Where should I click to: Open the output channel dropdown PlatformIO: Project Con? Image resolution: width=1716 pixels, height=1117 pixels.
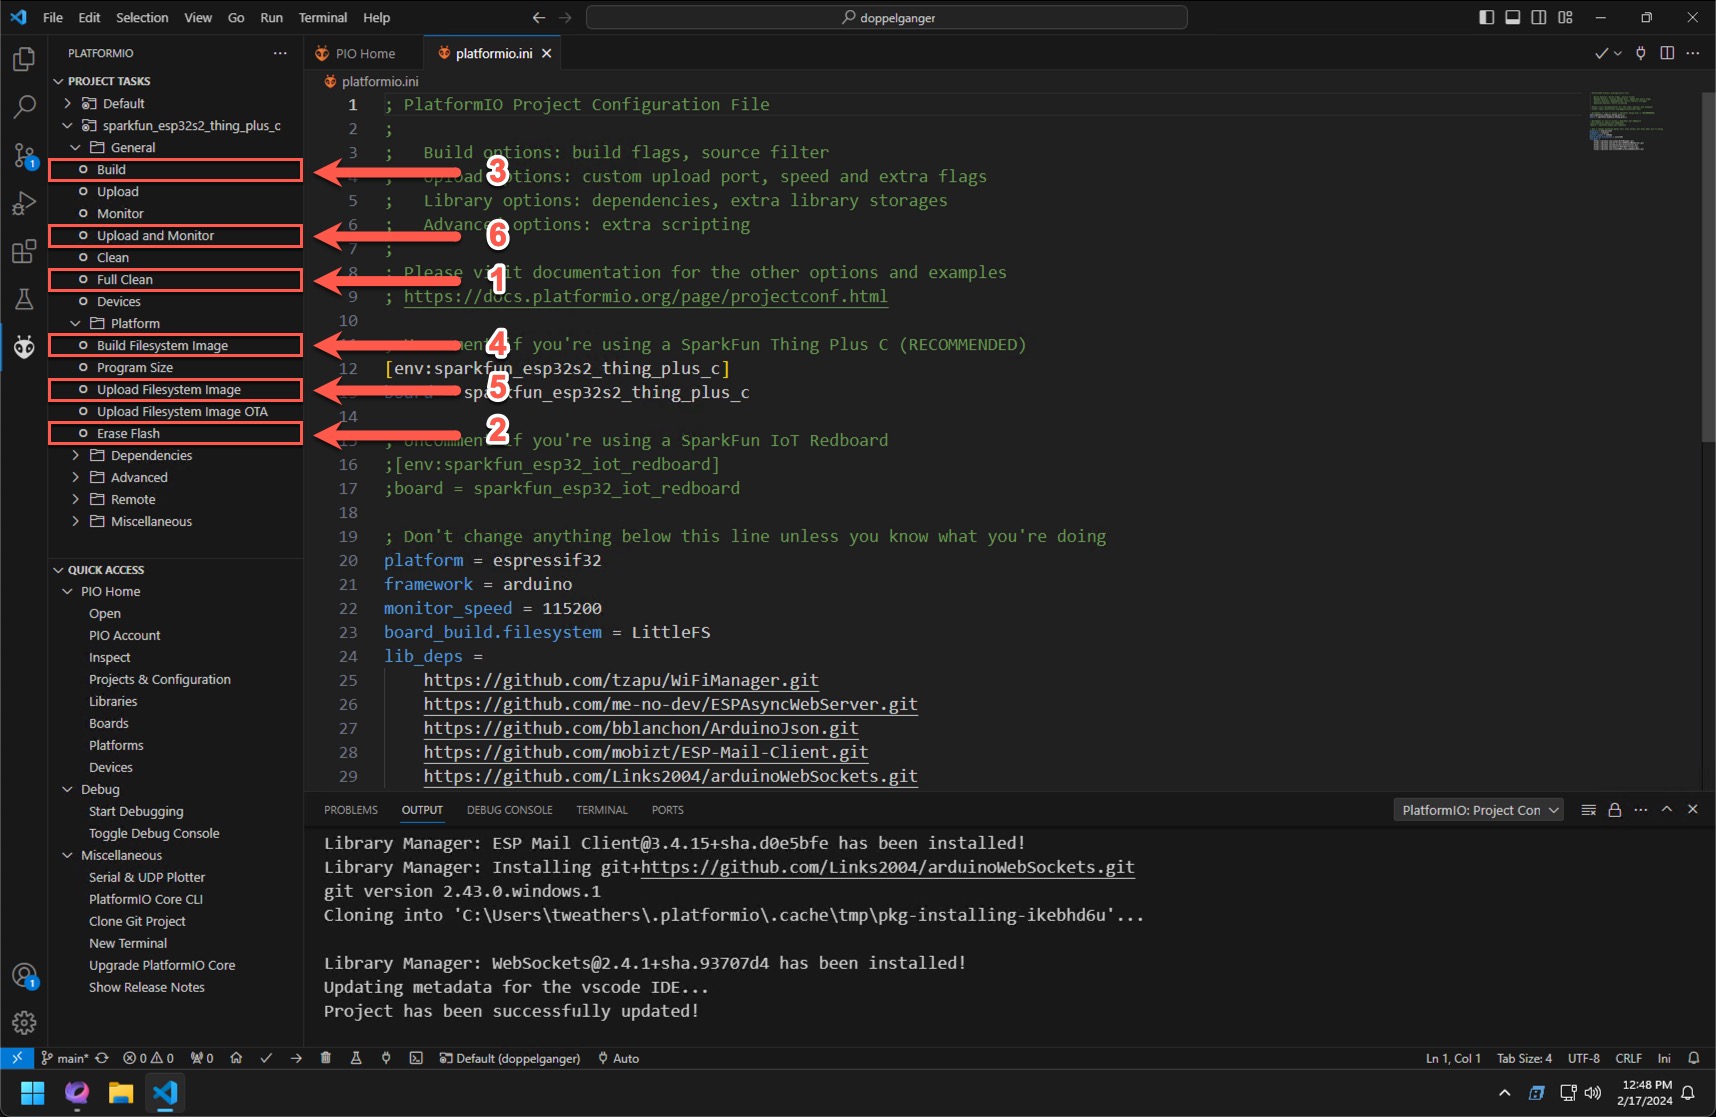tap(1479, 810)
